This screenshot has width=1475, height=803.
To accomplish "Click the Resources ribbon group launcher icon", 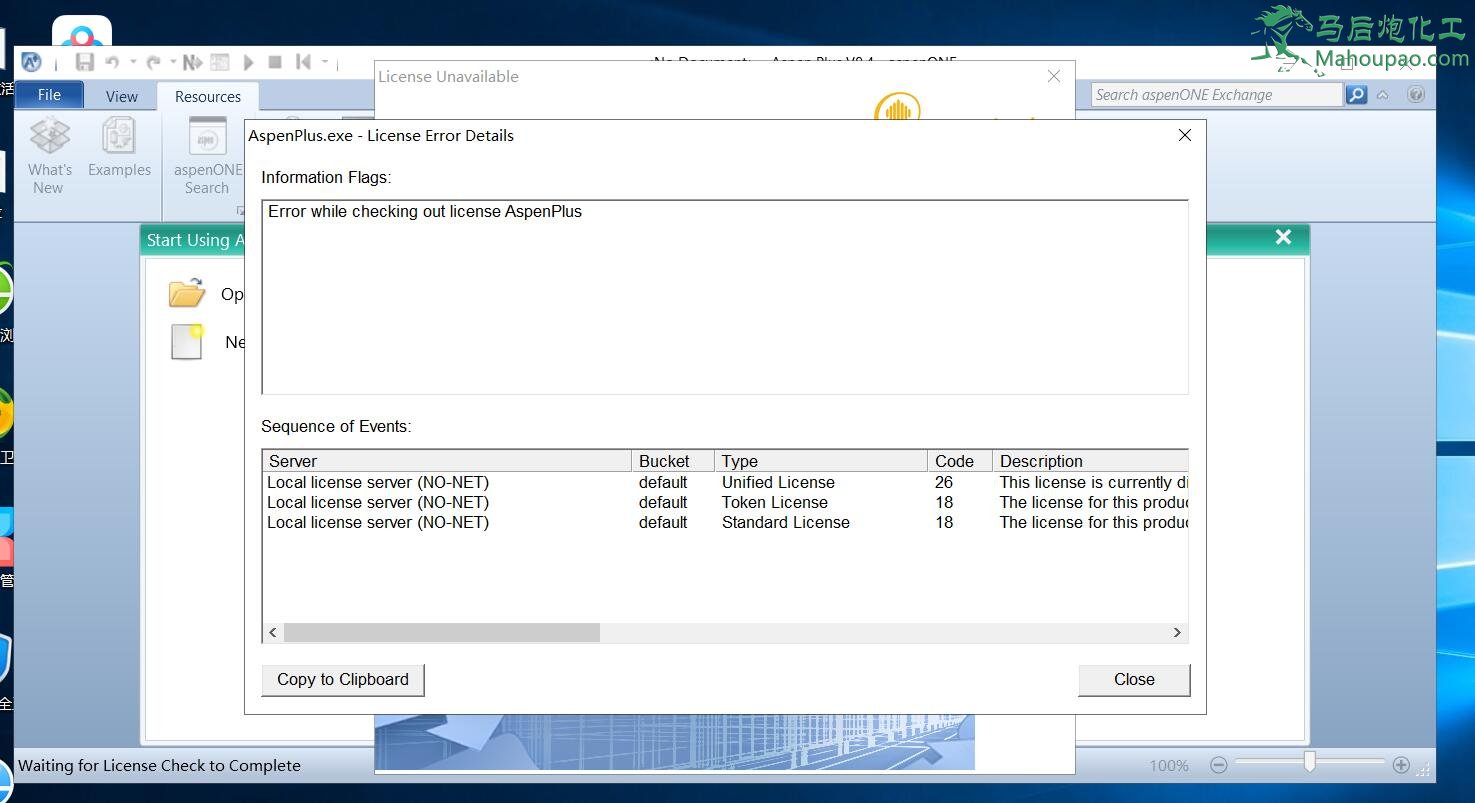I will (240, 210).
